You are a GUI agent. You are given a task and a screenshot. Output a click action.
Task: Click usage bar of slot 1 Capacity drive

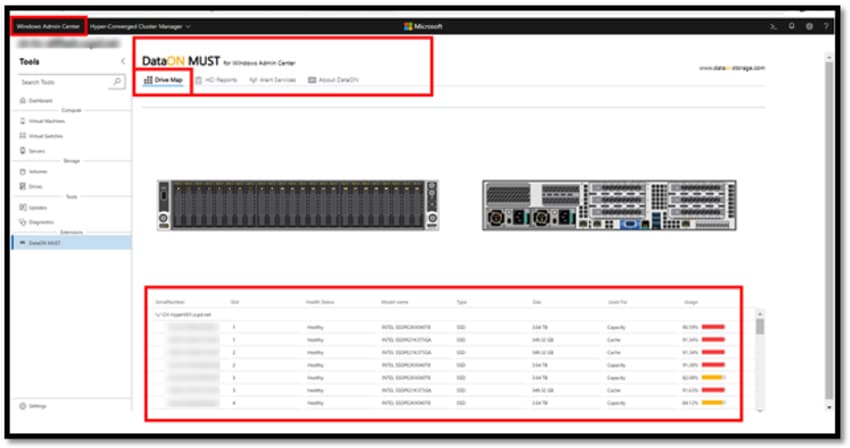[x=713, y=327]
